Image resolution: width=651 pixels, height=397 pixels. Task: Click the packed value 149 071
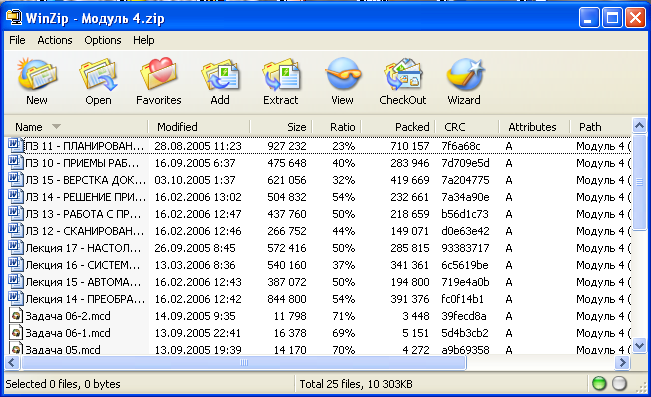(410, 231)
